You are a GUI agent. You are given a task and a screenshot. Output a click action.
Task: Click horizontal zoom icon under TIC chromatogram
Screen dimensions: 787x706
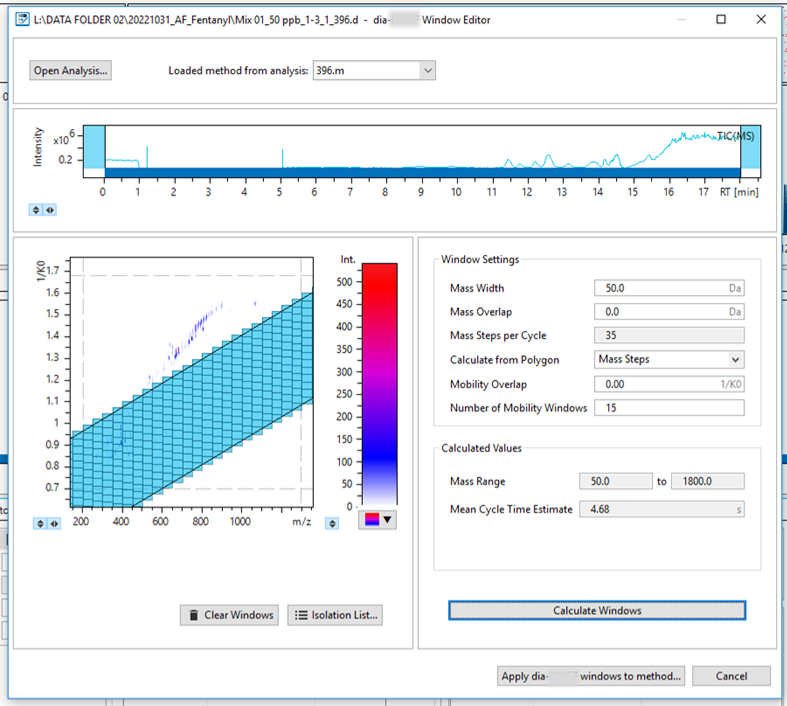[x=50, y=210]
